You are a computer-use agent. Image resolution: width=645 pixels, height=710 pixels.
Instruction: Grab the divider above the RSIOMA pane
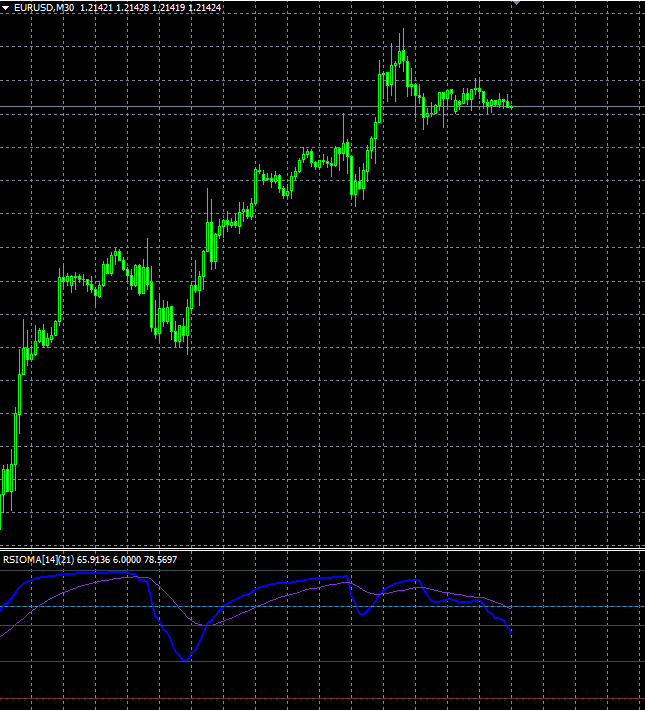pos(322,549)
